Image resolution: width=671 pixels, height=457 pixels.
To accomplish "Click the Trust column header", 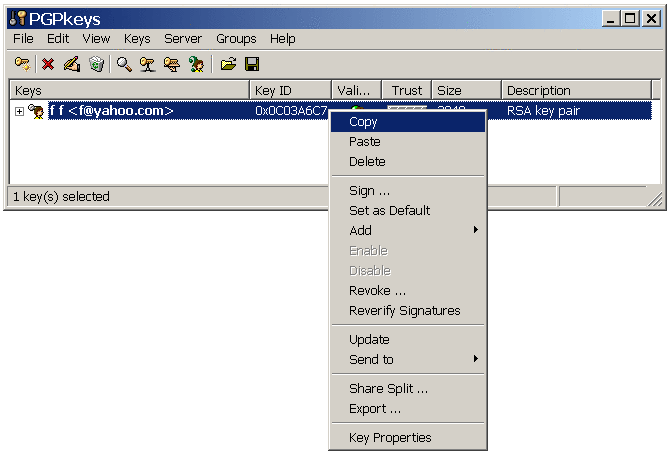I will pos(407,90).
